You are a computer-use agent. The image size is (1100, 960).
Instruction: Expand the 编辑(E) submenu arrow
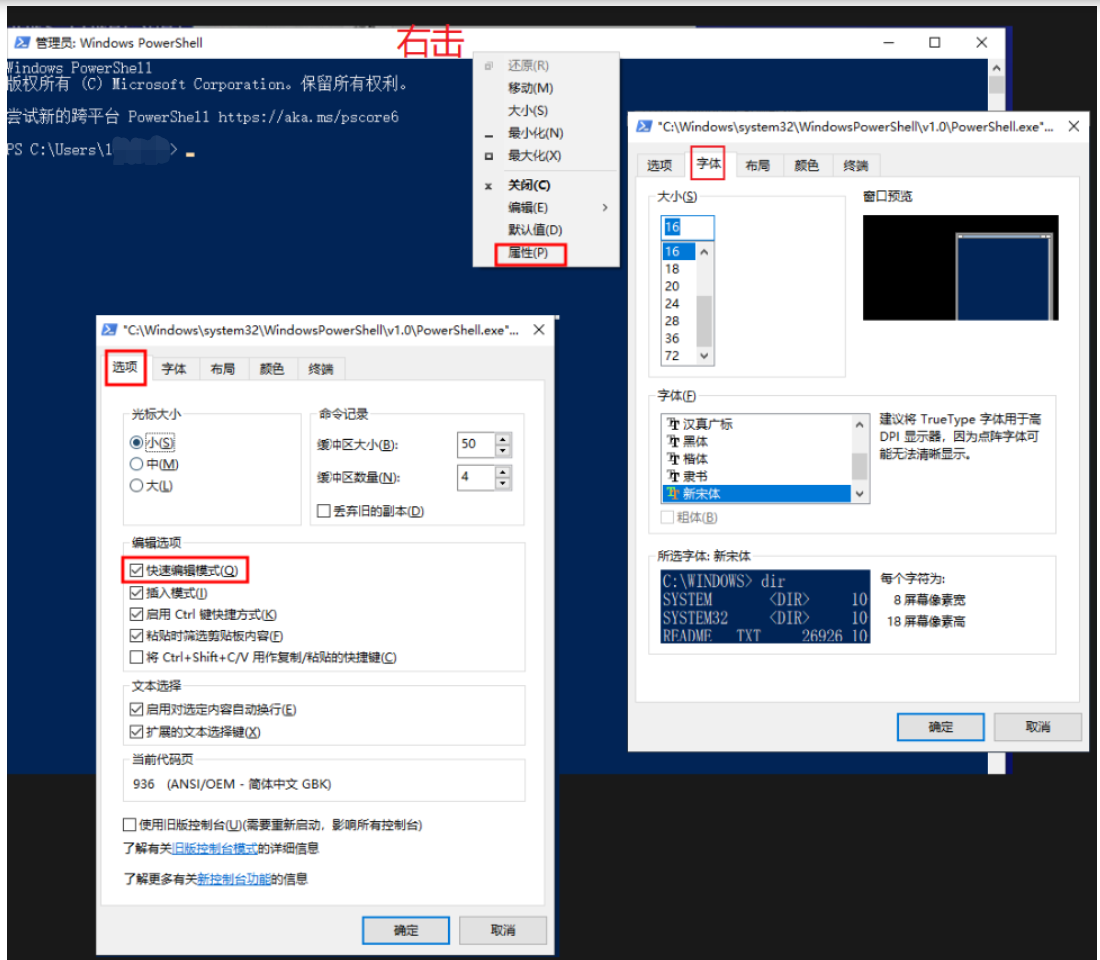(x=605, y=208)
